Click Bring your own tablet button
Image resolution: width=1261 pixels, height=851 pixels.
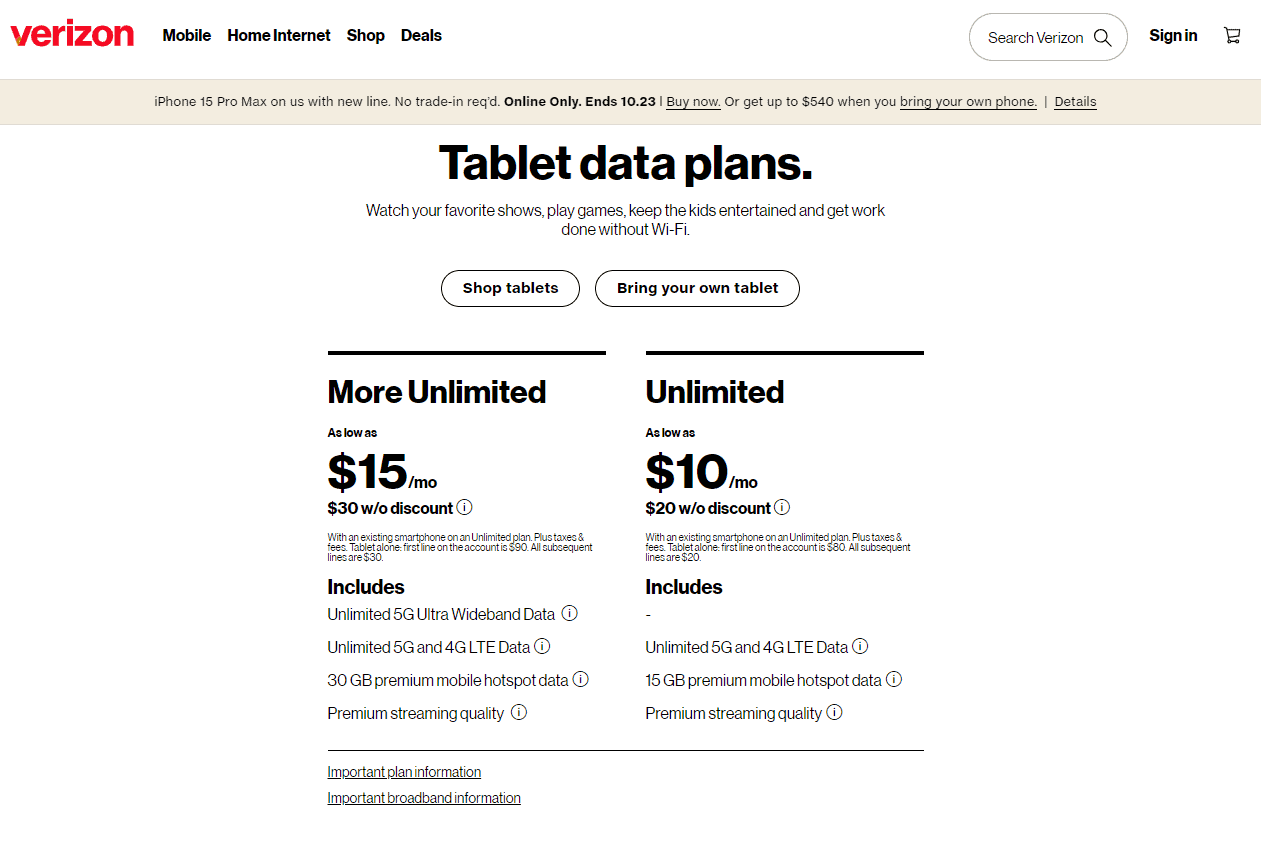[697, 288]
